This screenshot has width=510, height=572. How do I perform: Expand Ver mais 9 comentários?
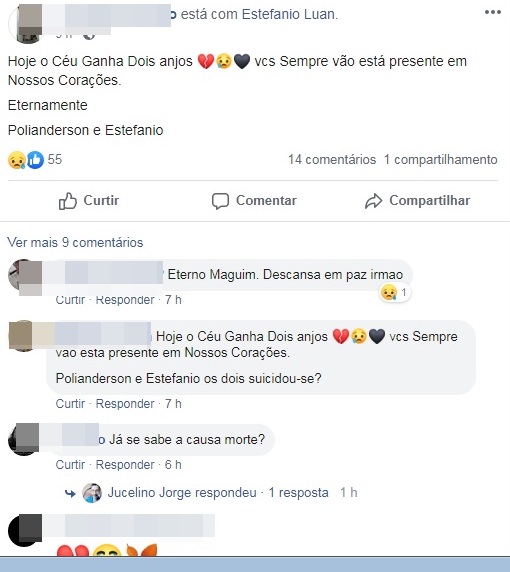click(x=75, y=243)
